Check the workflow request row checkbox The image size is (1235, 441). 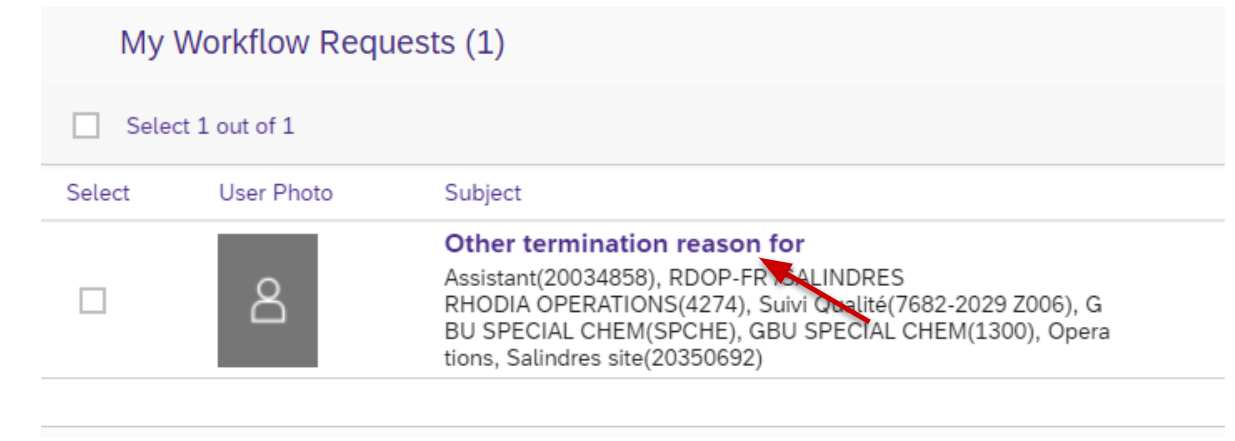(x=92, y=300)
